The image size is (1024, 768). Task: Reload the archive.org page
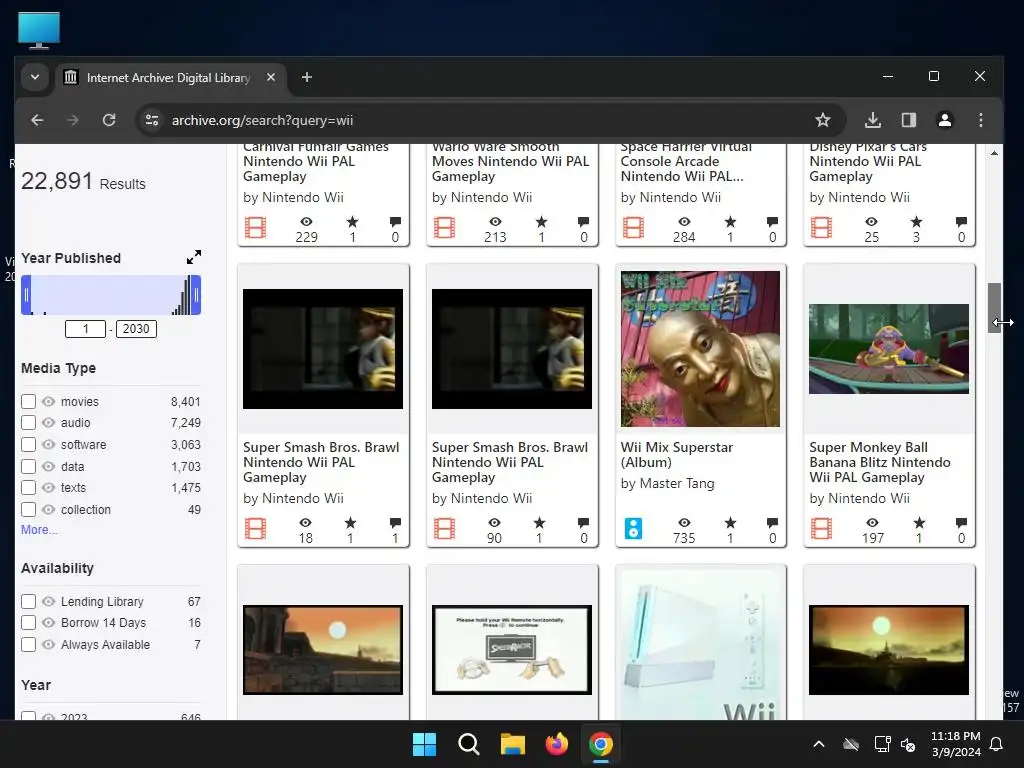(109, 120)
